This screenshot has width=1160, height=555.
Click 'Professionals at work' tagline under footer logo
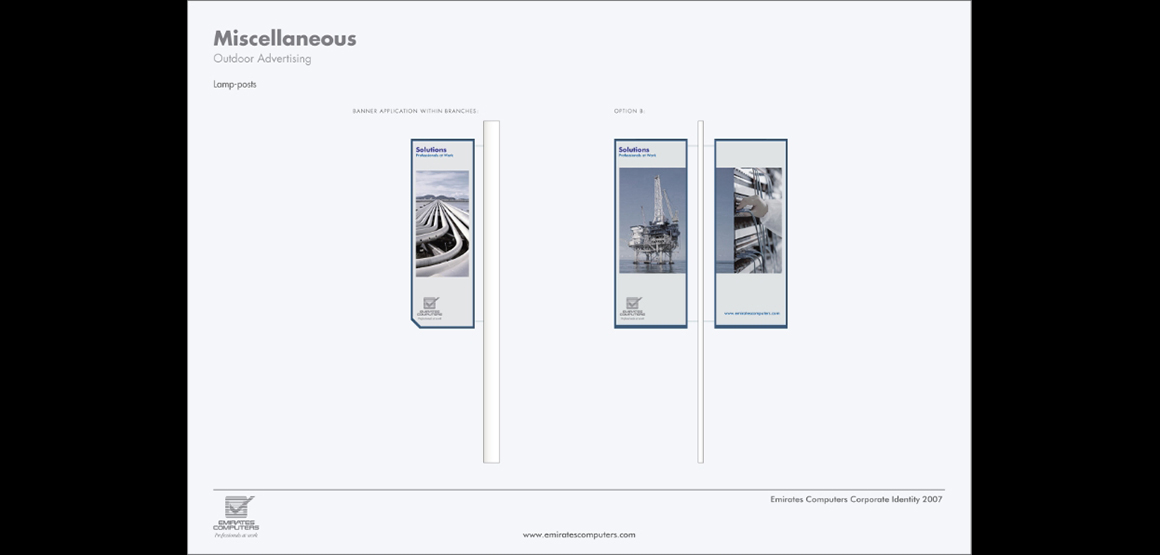[236, 536]
